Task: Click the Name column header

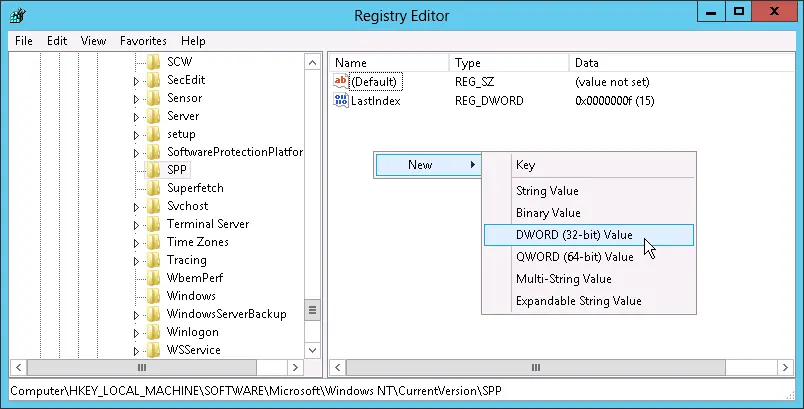Action: [389, 63]
